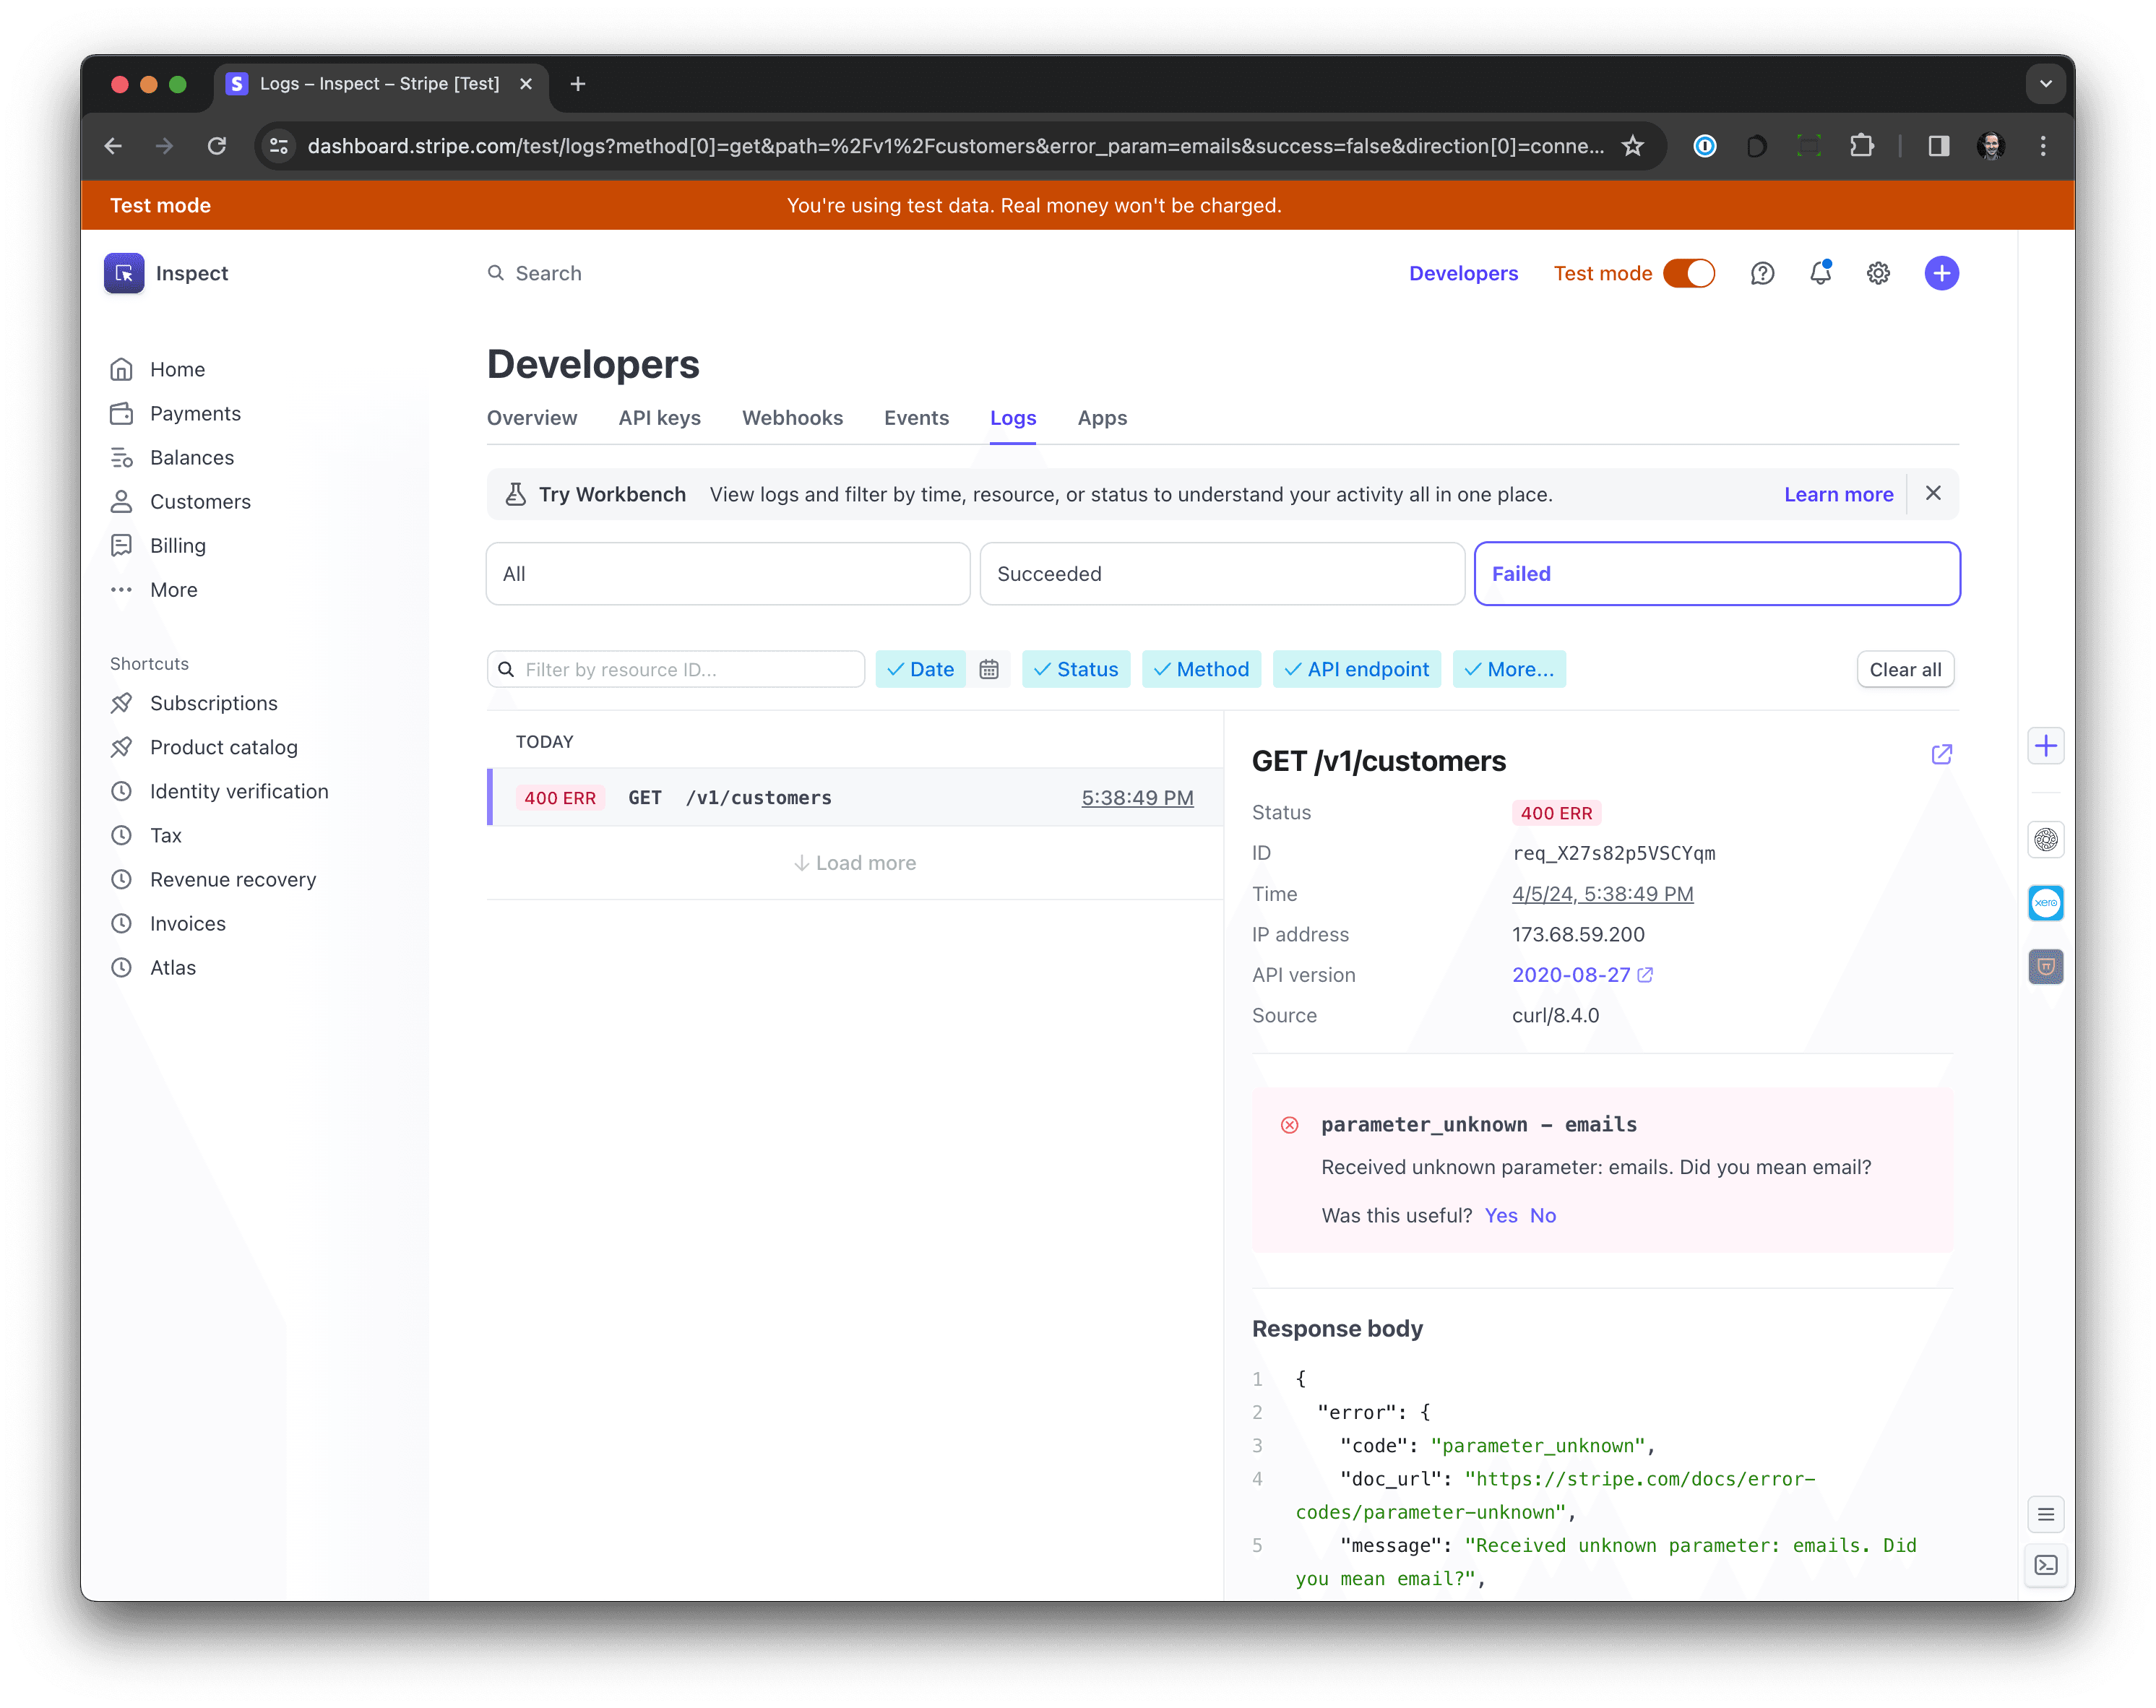Open a new browser tab
2156x1708 pixels.
pos(578,84)
